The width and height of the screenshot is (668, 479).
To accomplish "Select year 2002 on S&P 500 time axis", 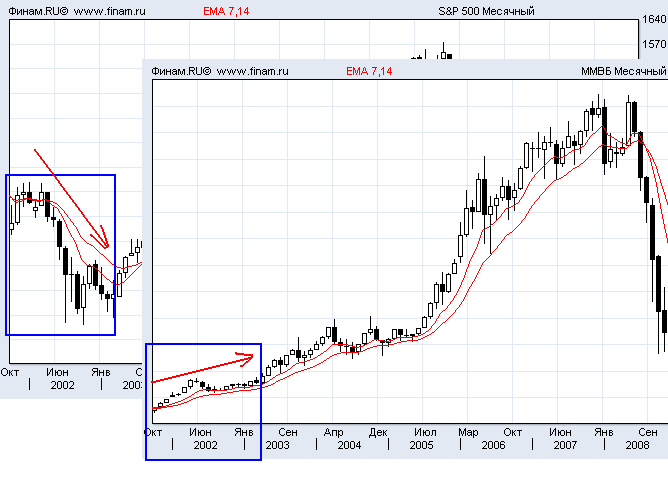I will coord(62,385).
